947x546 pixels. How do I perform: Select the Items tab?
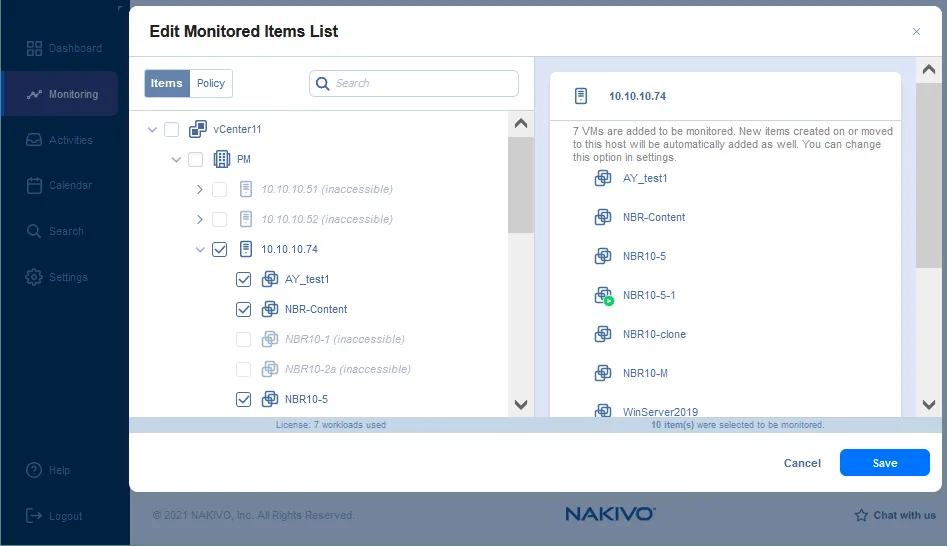[x=167, y=84]
